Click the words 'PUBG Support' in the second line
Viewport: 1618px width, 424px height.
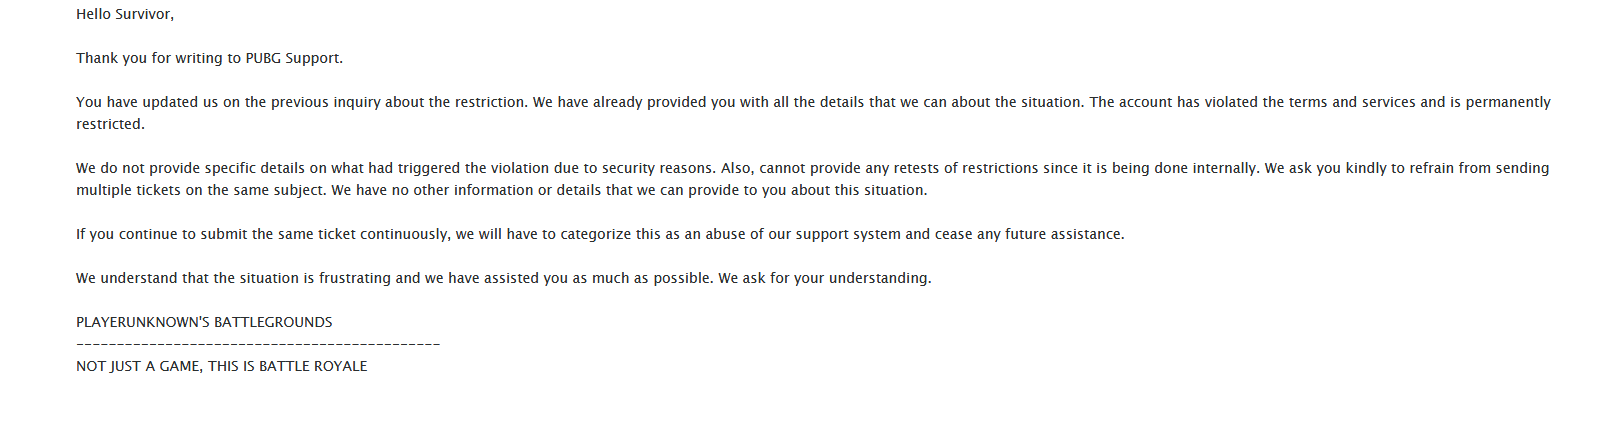click(x=294, y=58)
